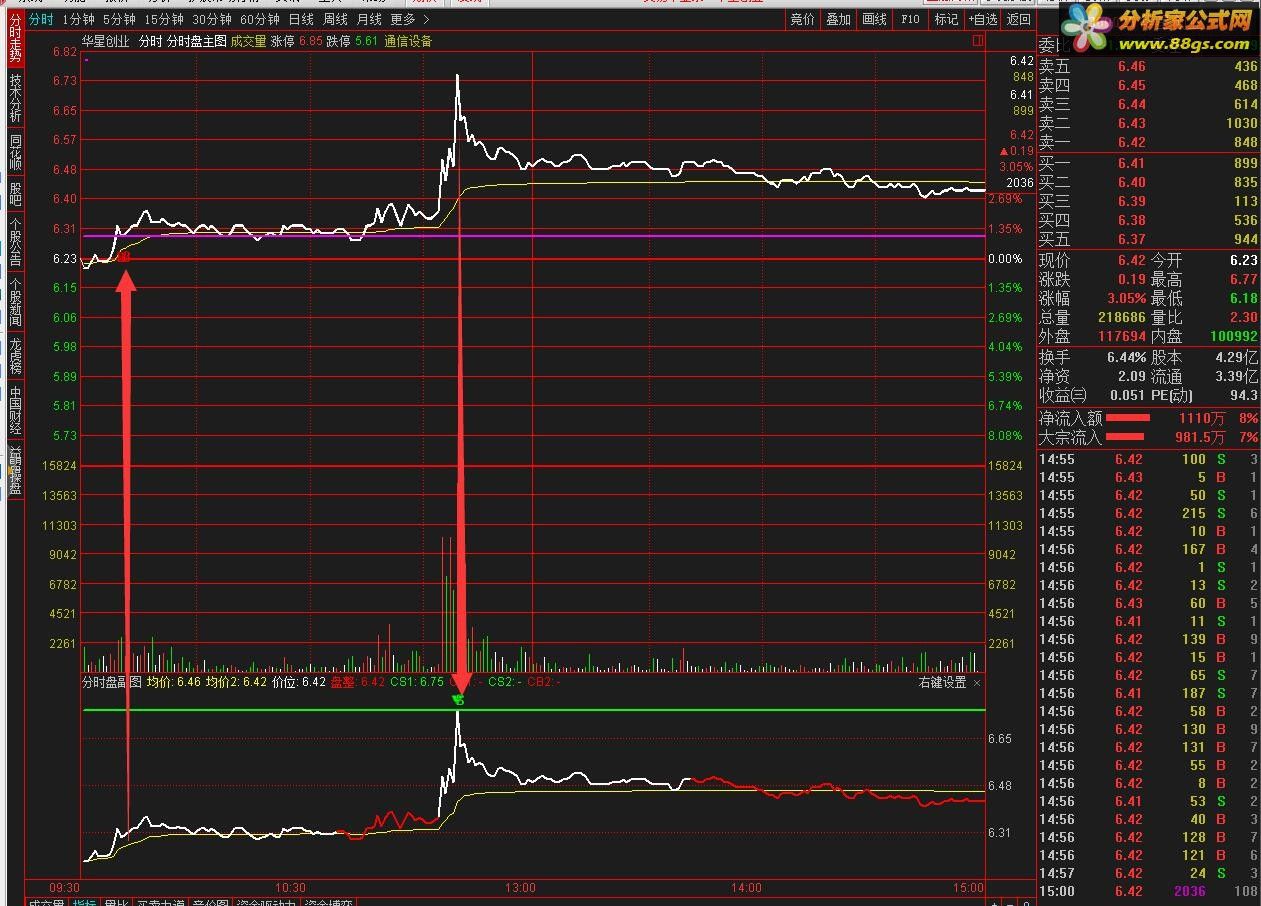Select the 60分钟 period tab
This screenshot has height=906, width=1261.
pyautogui.click(x=260, y=19)
